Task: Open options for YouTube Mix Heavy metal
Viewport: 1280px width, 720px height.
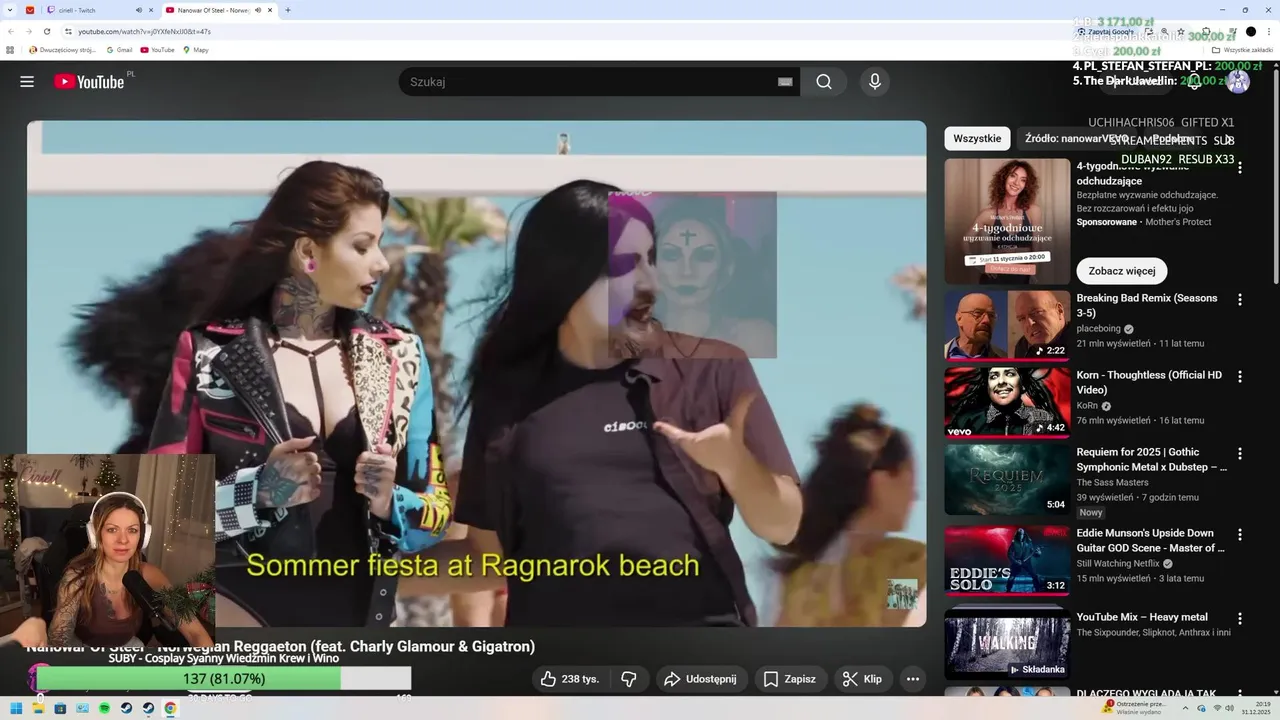Action: [1240, 619]
